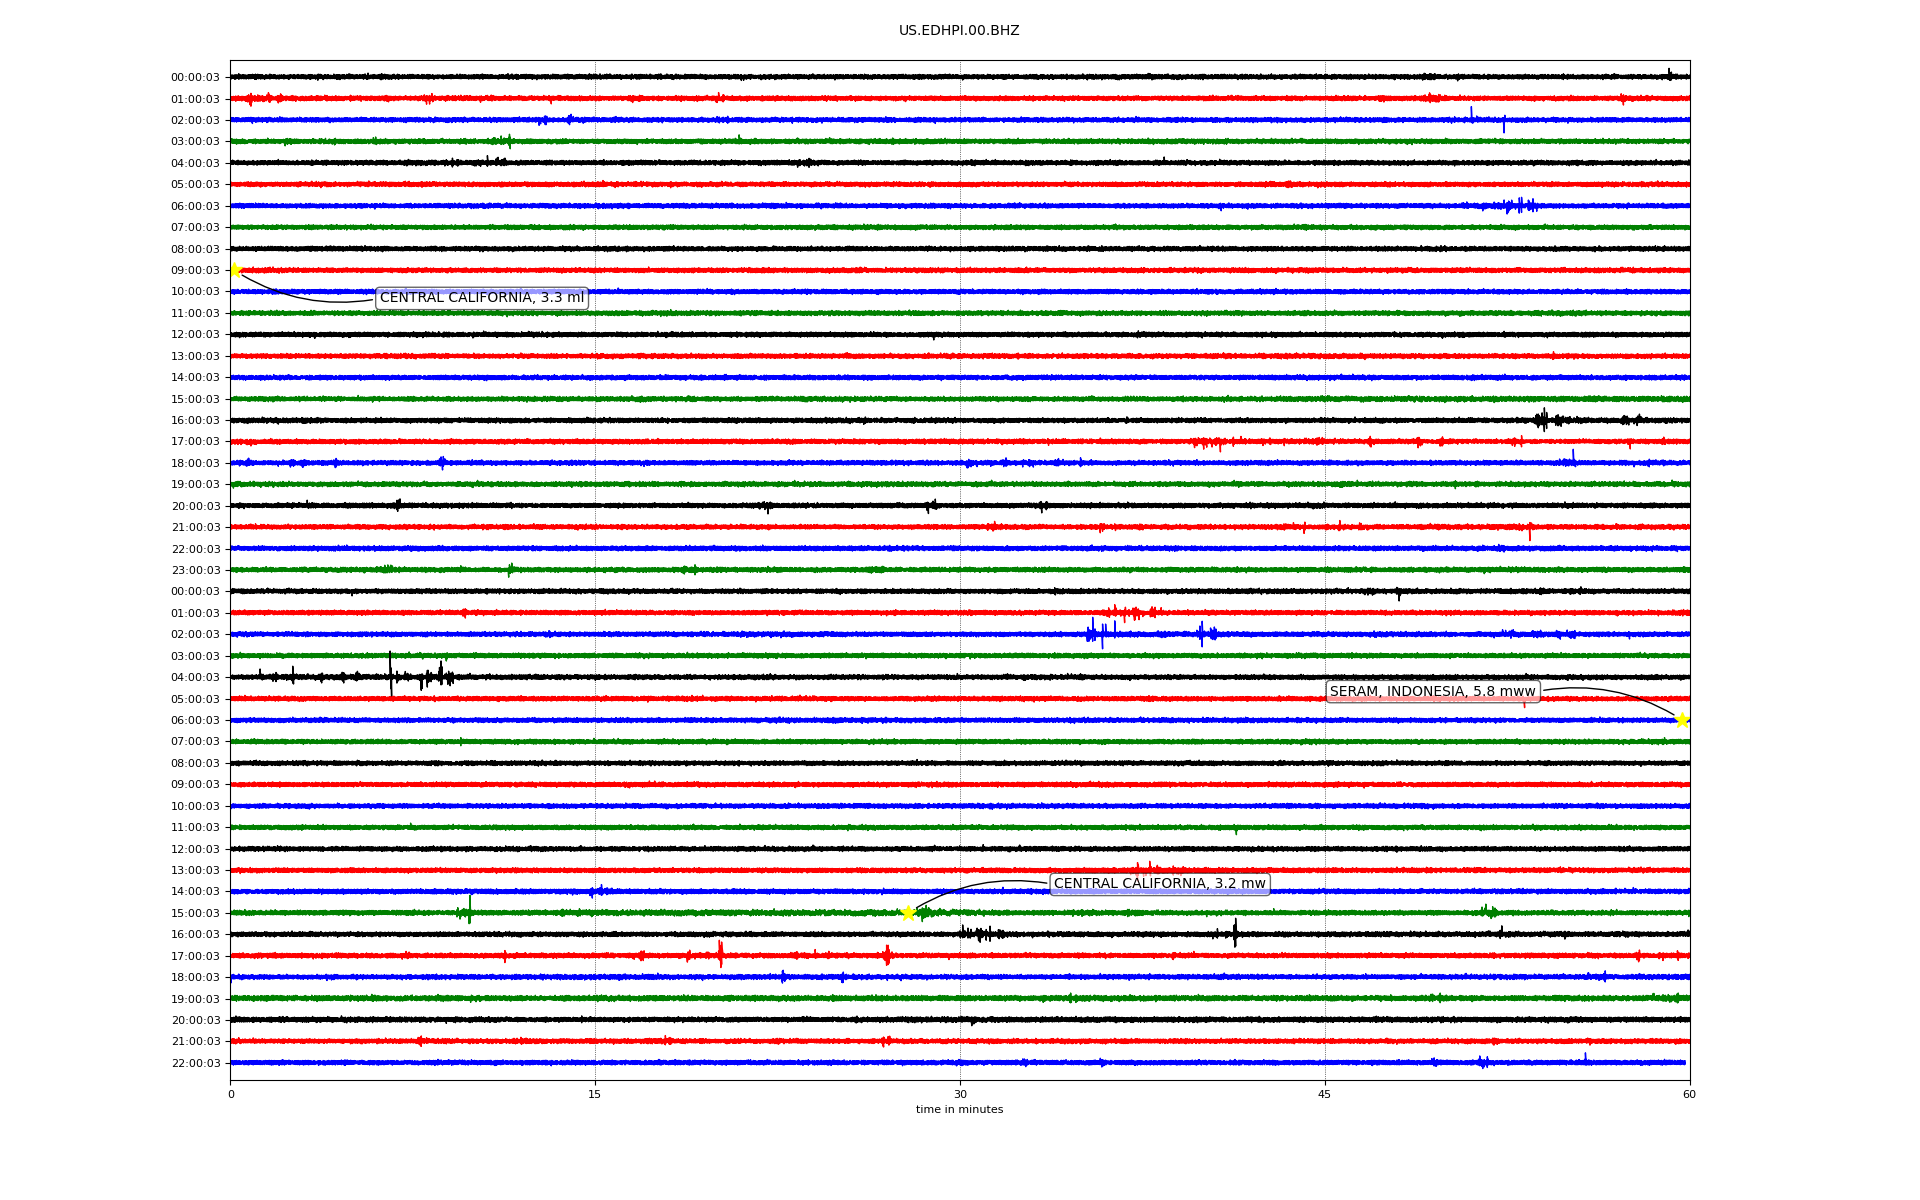Click the 0 tick on the time axis
The image size is (1920, 1200).
(x=231, y=1094)
